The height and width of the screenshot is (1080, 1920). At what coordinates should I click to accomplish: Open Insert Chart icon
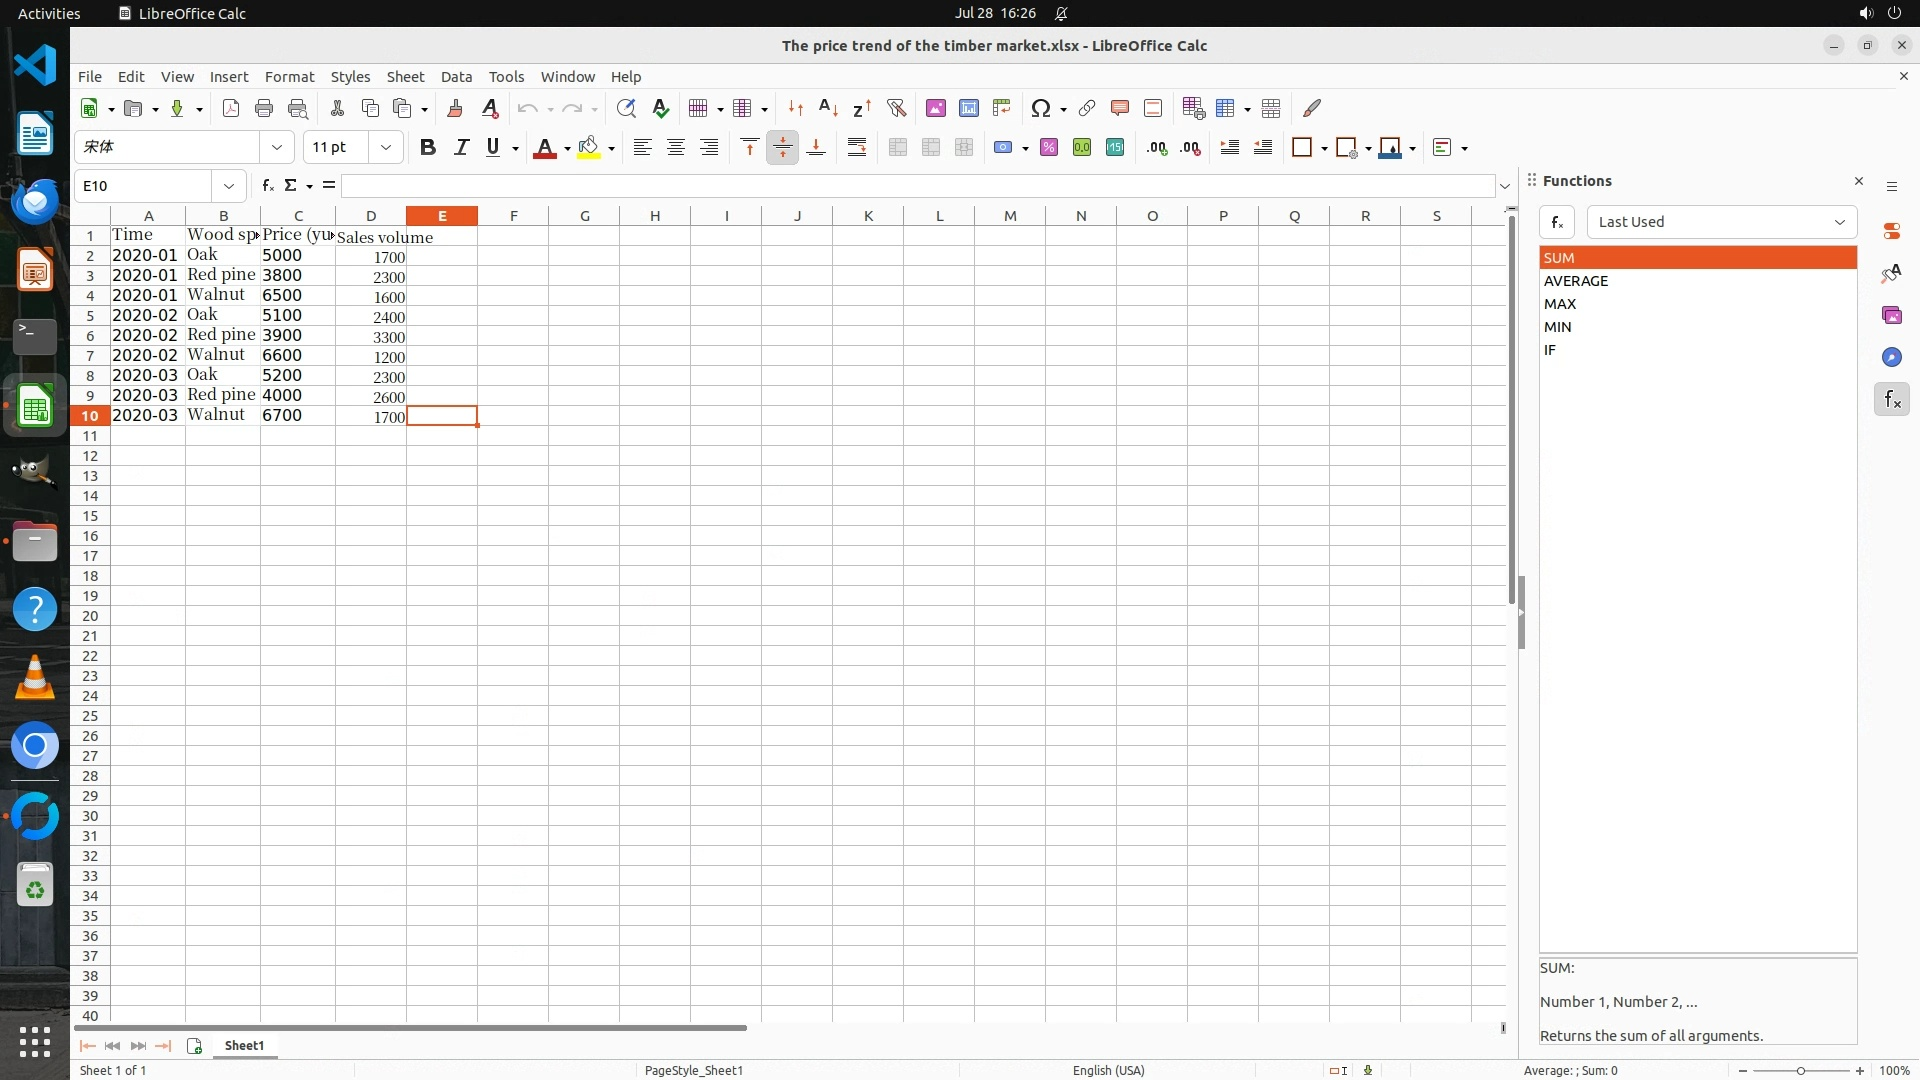[x=968, y=108]
